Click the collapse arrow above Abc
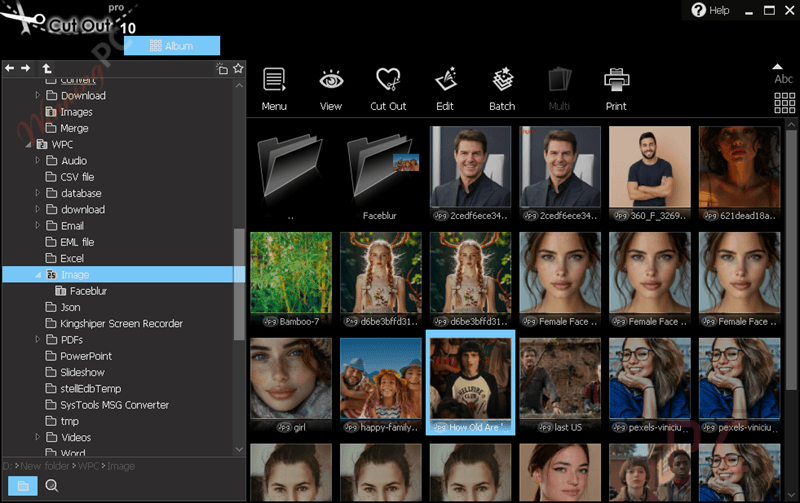This screenshot has height=503, width=800. point(777,66)
